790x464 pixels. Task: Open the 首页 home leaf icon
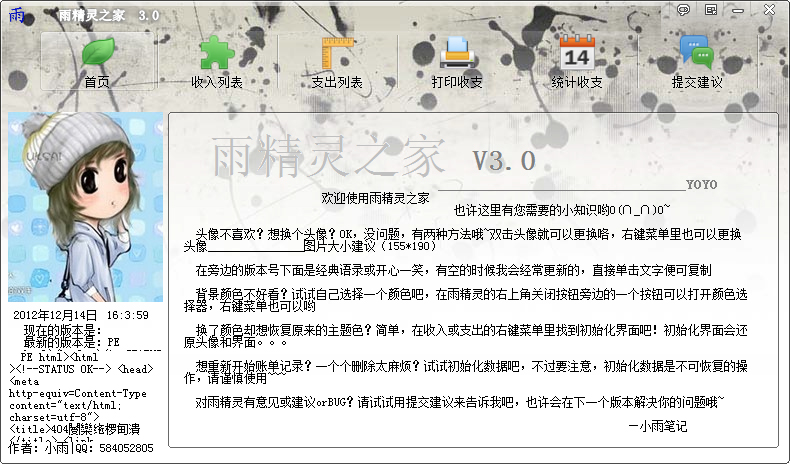[98, 52]
